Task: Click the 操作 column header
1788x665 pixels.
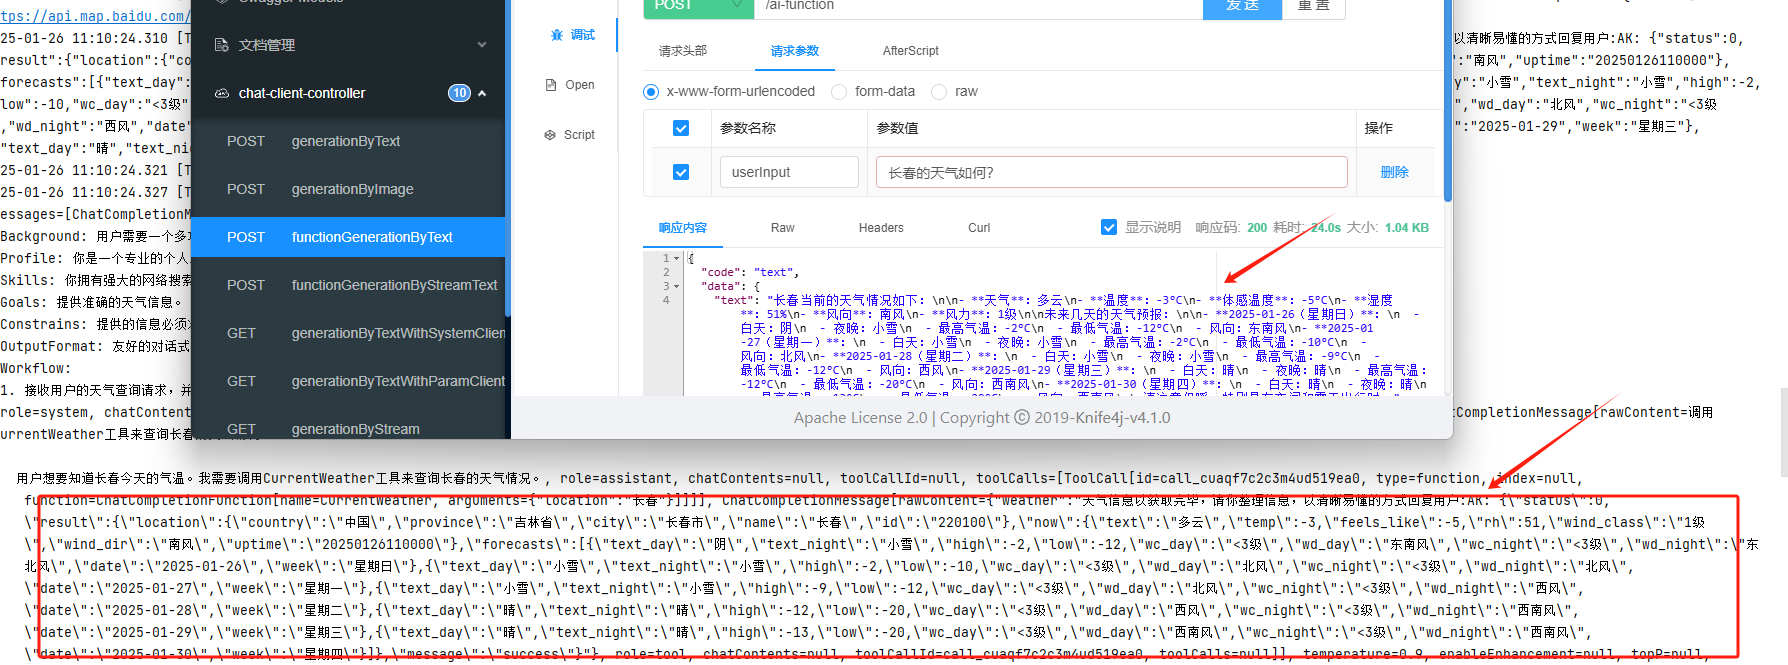Action: tap(1379, 128)
